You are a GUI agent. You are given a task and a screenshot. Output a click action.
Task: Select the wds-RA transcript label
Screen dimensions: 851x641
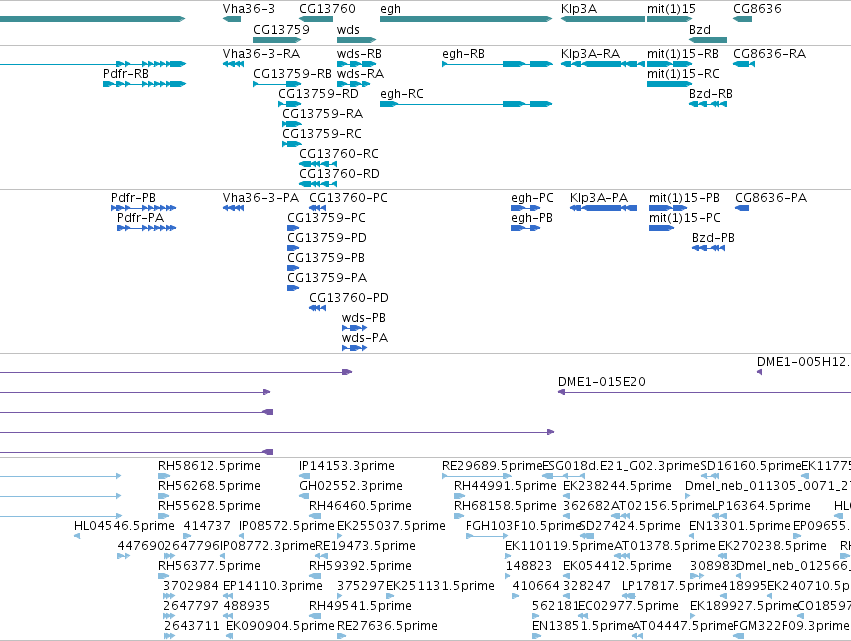pos(360,73)
